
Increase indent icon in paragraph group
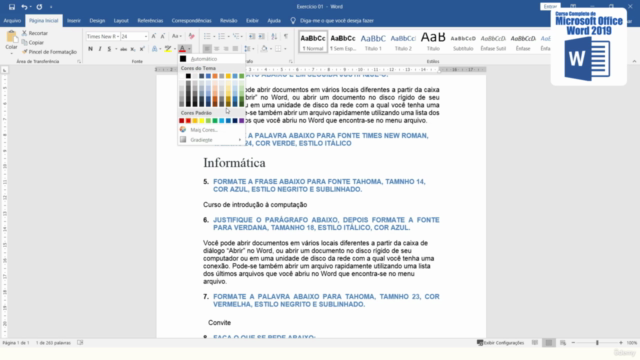point(262,36)
